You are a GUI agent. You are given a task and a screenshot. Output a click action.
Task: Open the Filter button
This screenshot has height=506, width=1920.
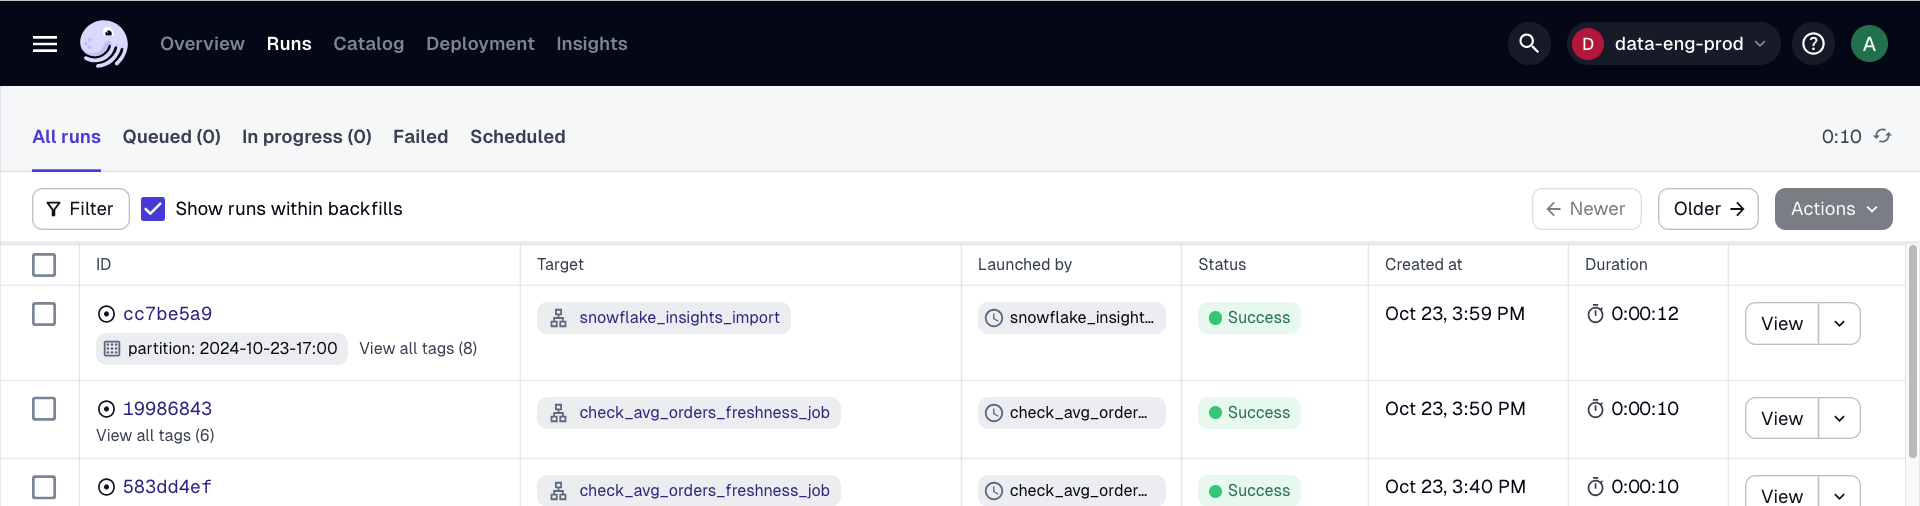[81, 209]
